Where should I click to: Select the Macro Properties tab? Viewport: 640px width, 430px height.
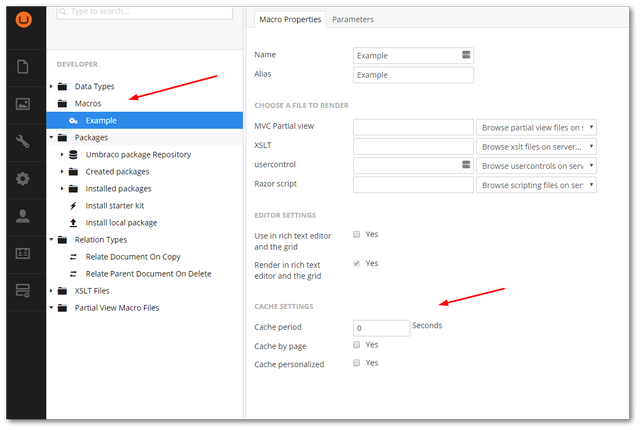(290, 20)
